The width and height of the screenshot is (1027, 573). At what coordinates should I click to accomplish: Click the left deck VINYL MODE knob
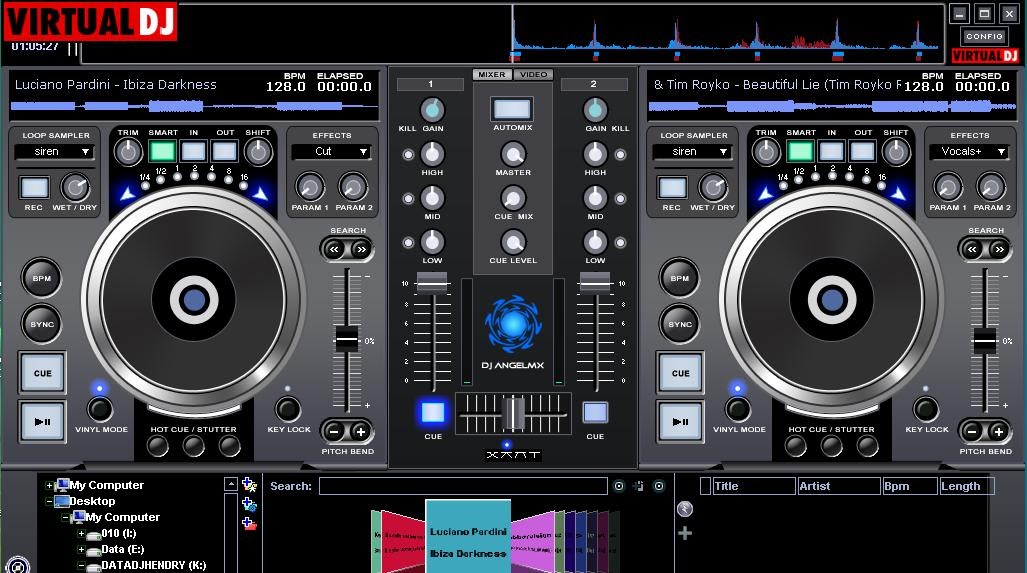(100, 409)
